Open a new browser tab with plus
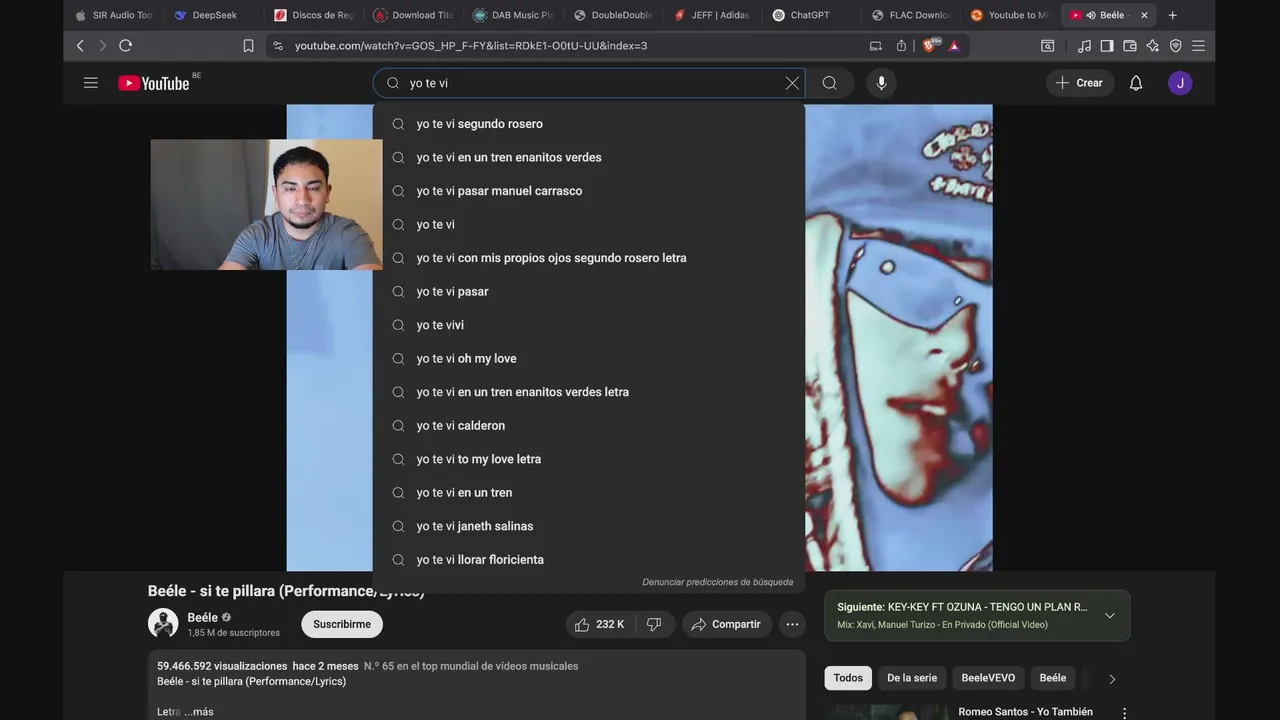This screenshot has width=1280, height=720. [1173, 15]
